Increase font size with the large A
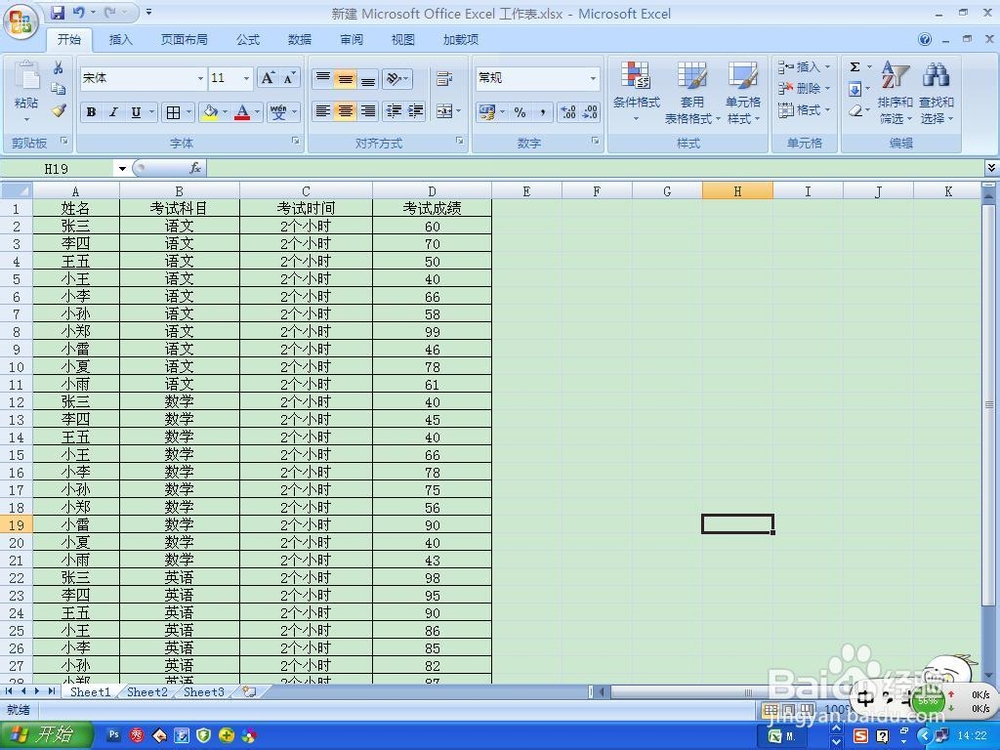This screenshot has height=750, width=1000. [x=268, y=78]
